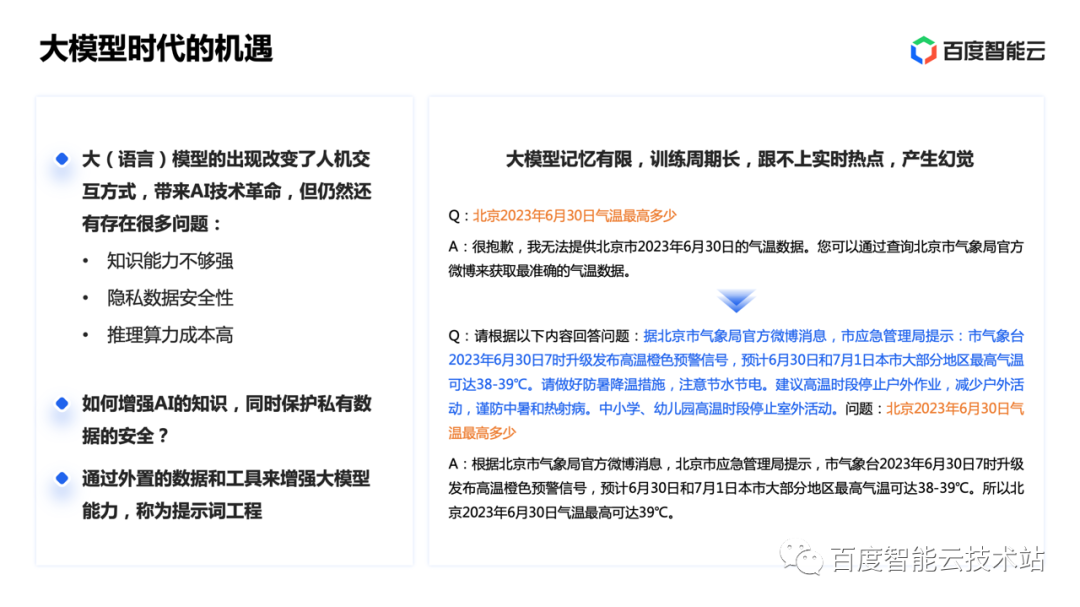Screen dimensions: 1080x607
Task: Click the text '据的安全？'
Action: pyautogui.click(x=125, y=435)
